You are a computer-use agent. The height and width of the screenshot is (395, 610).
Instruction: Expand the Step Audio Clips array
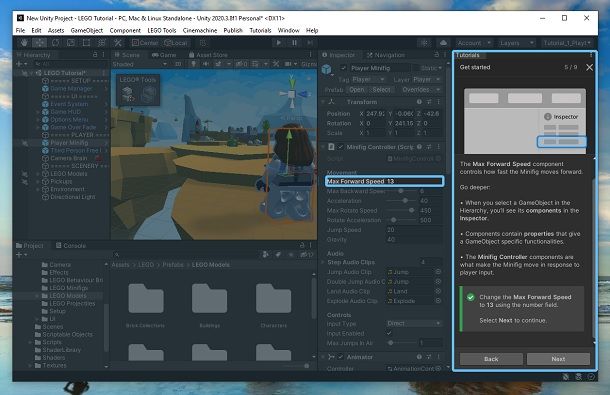tap(323, 262)
